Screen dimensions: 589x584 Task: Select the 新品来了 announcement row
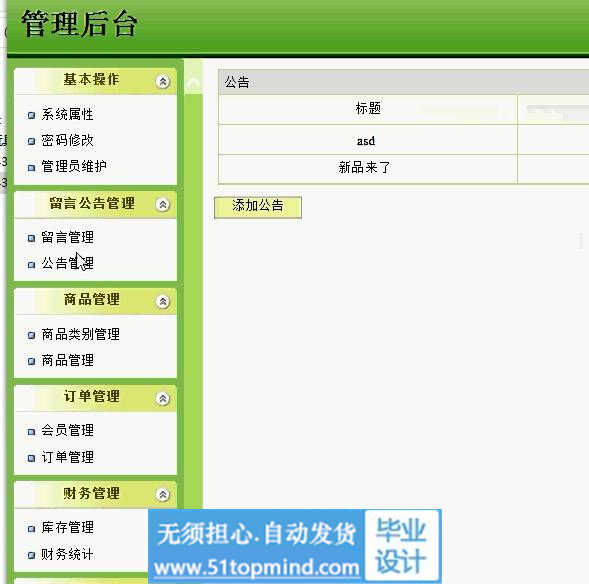(x=403, y=168)
